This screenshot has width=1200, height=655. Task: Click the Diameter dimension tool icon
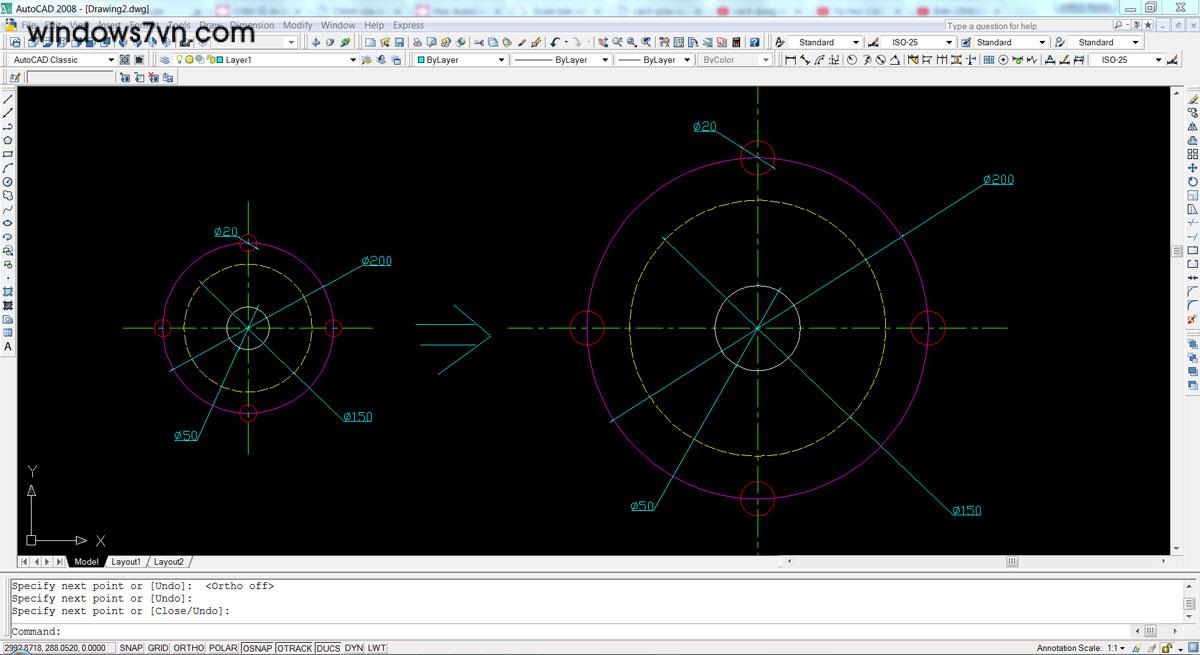[881, 59]
